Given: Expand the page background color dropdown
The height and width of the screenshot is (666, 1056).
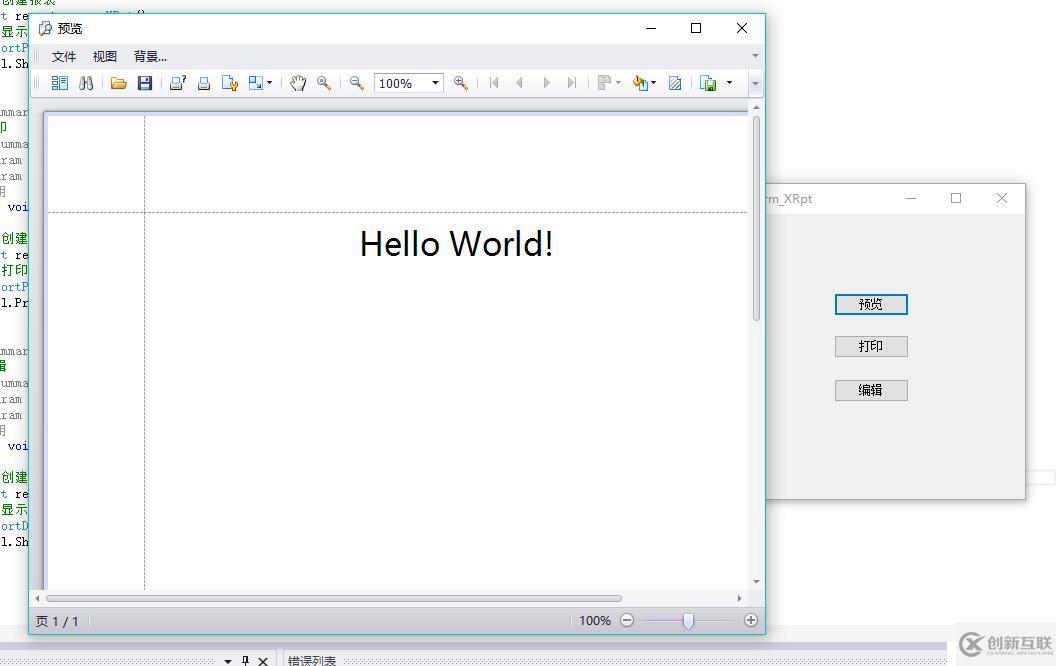Looking at the screenshot, I should pos(654,83).
